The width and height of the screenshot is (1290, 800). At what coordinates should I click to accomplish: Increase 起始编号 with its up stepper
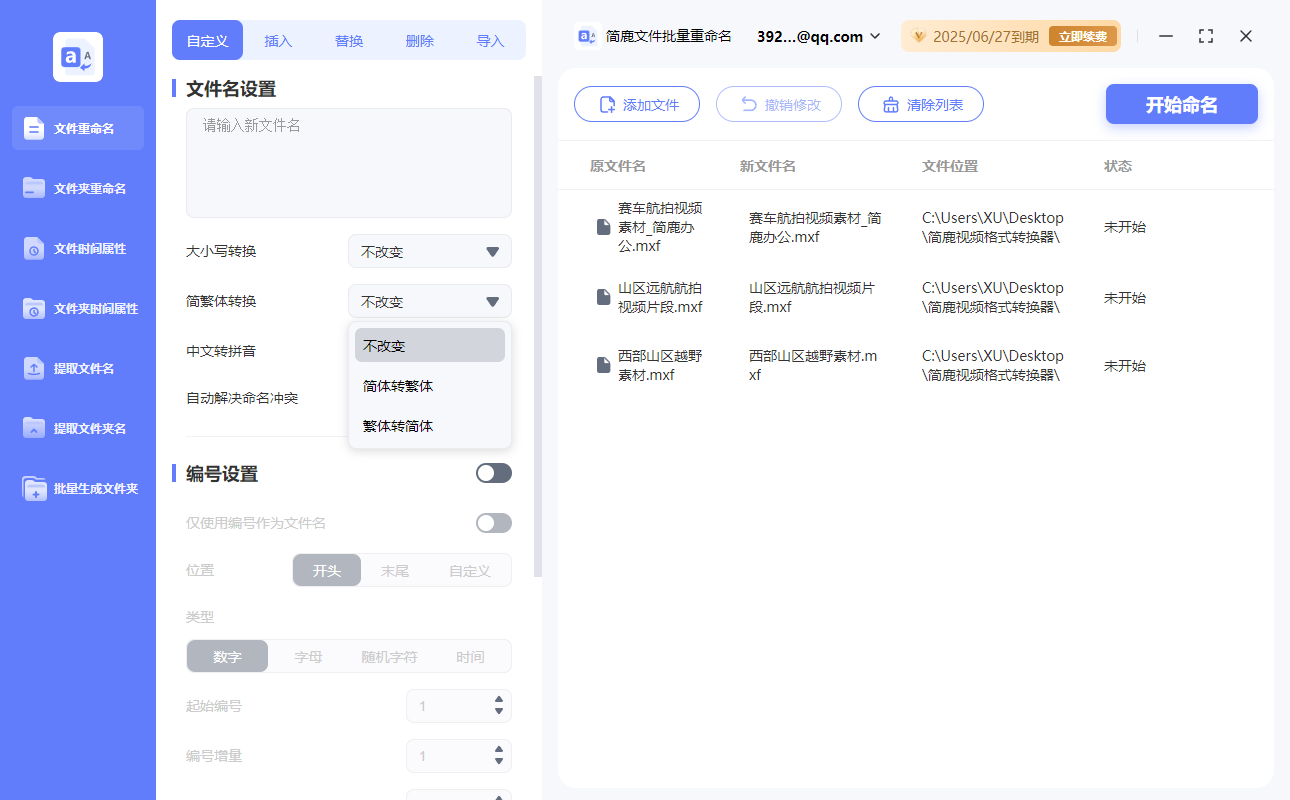pos(497,701)
